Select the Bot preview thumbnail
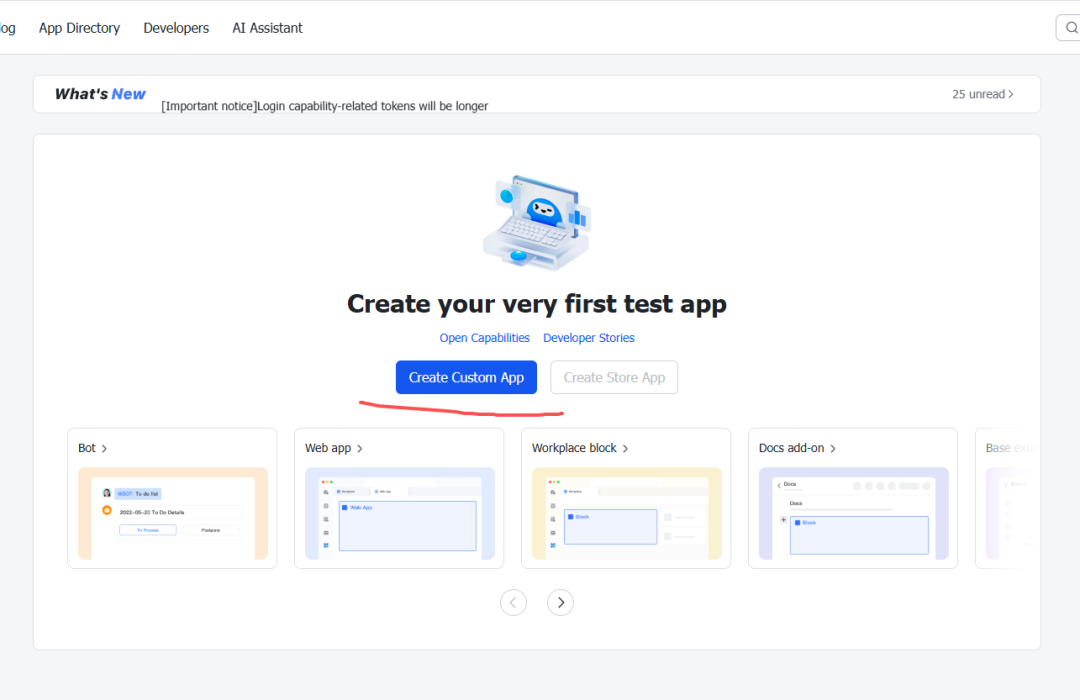 [172, 513]
